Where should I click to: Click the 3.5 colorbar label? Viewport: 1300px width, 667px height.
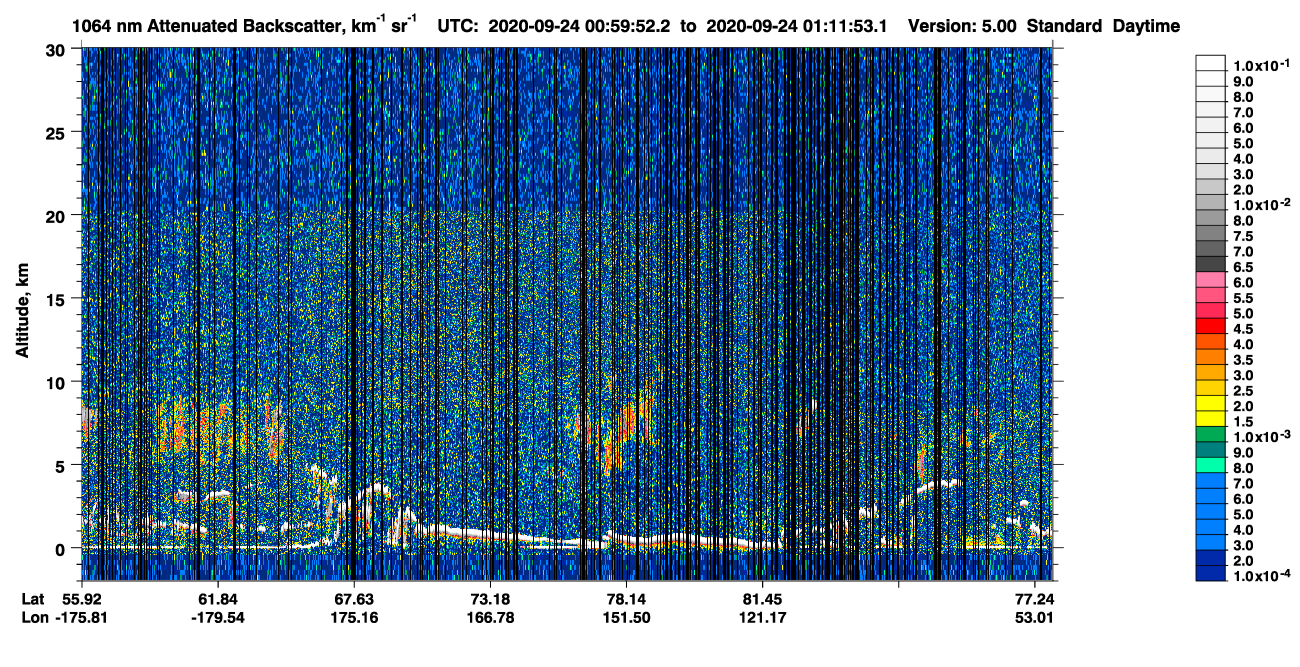pos(1244,359)
